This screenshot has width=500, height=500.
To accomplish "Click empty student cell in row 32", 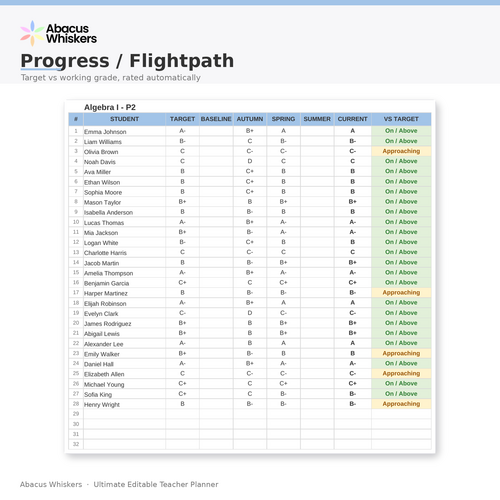I will pos(124,444).
